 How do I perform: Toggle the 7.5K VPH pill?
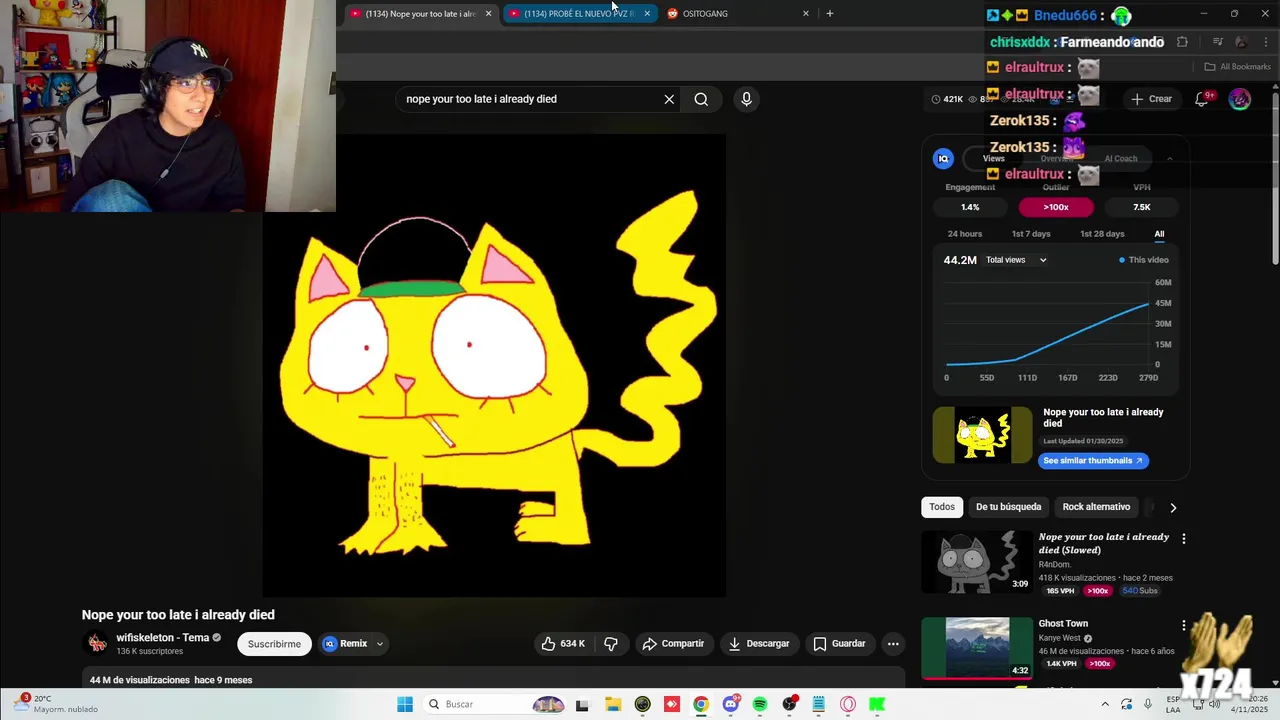point(1141,207)
